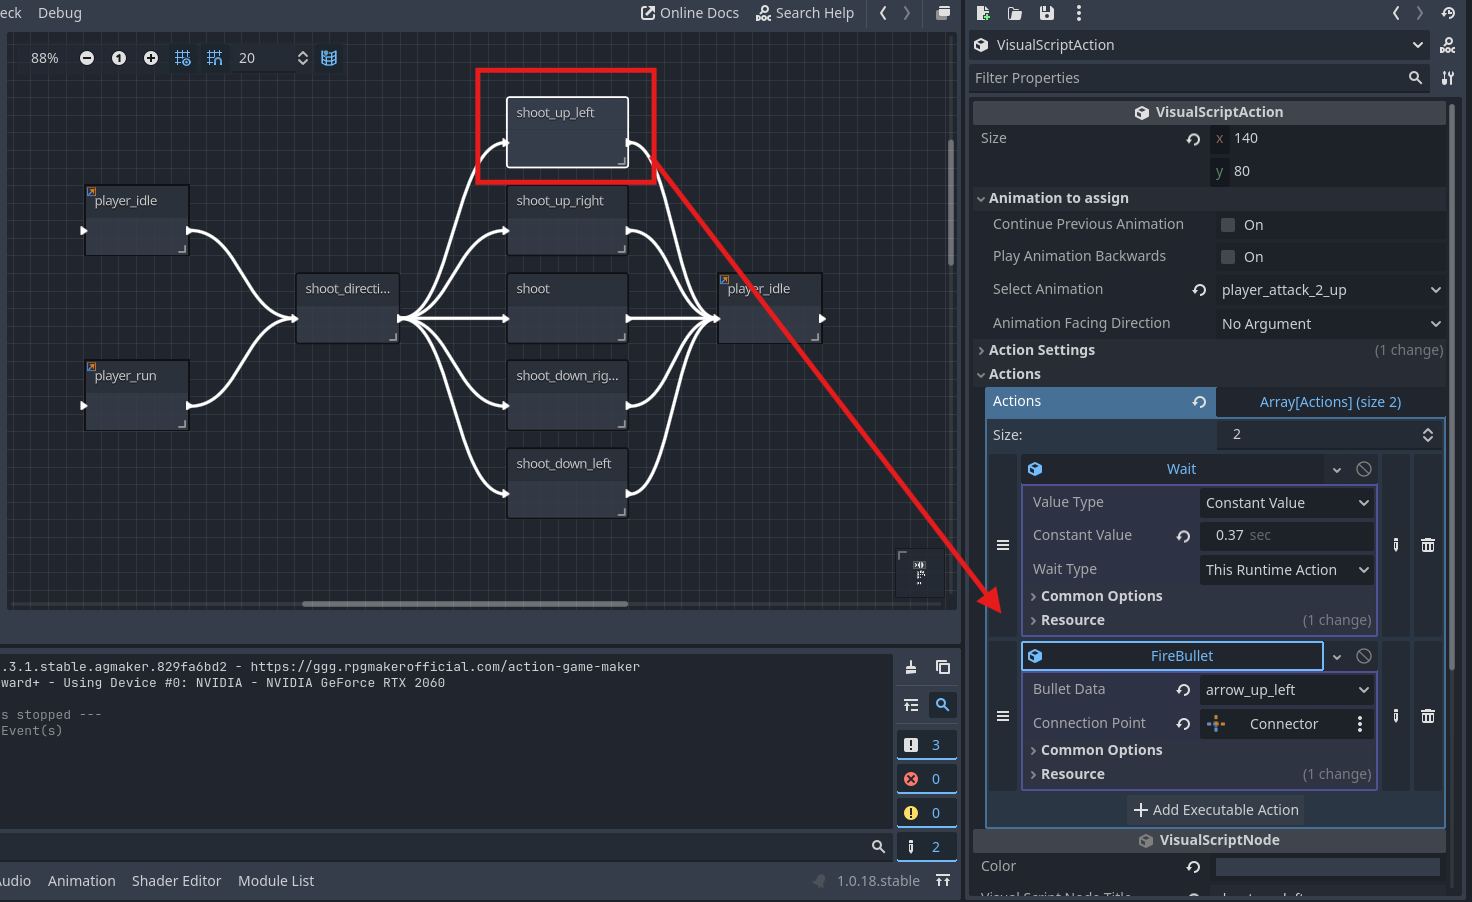Open the Online Docs link
This screenshot has width=1472, height=902.
[x=690, y=13]
